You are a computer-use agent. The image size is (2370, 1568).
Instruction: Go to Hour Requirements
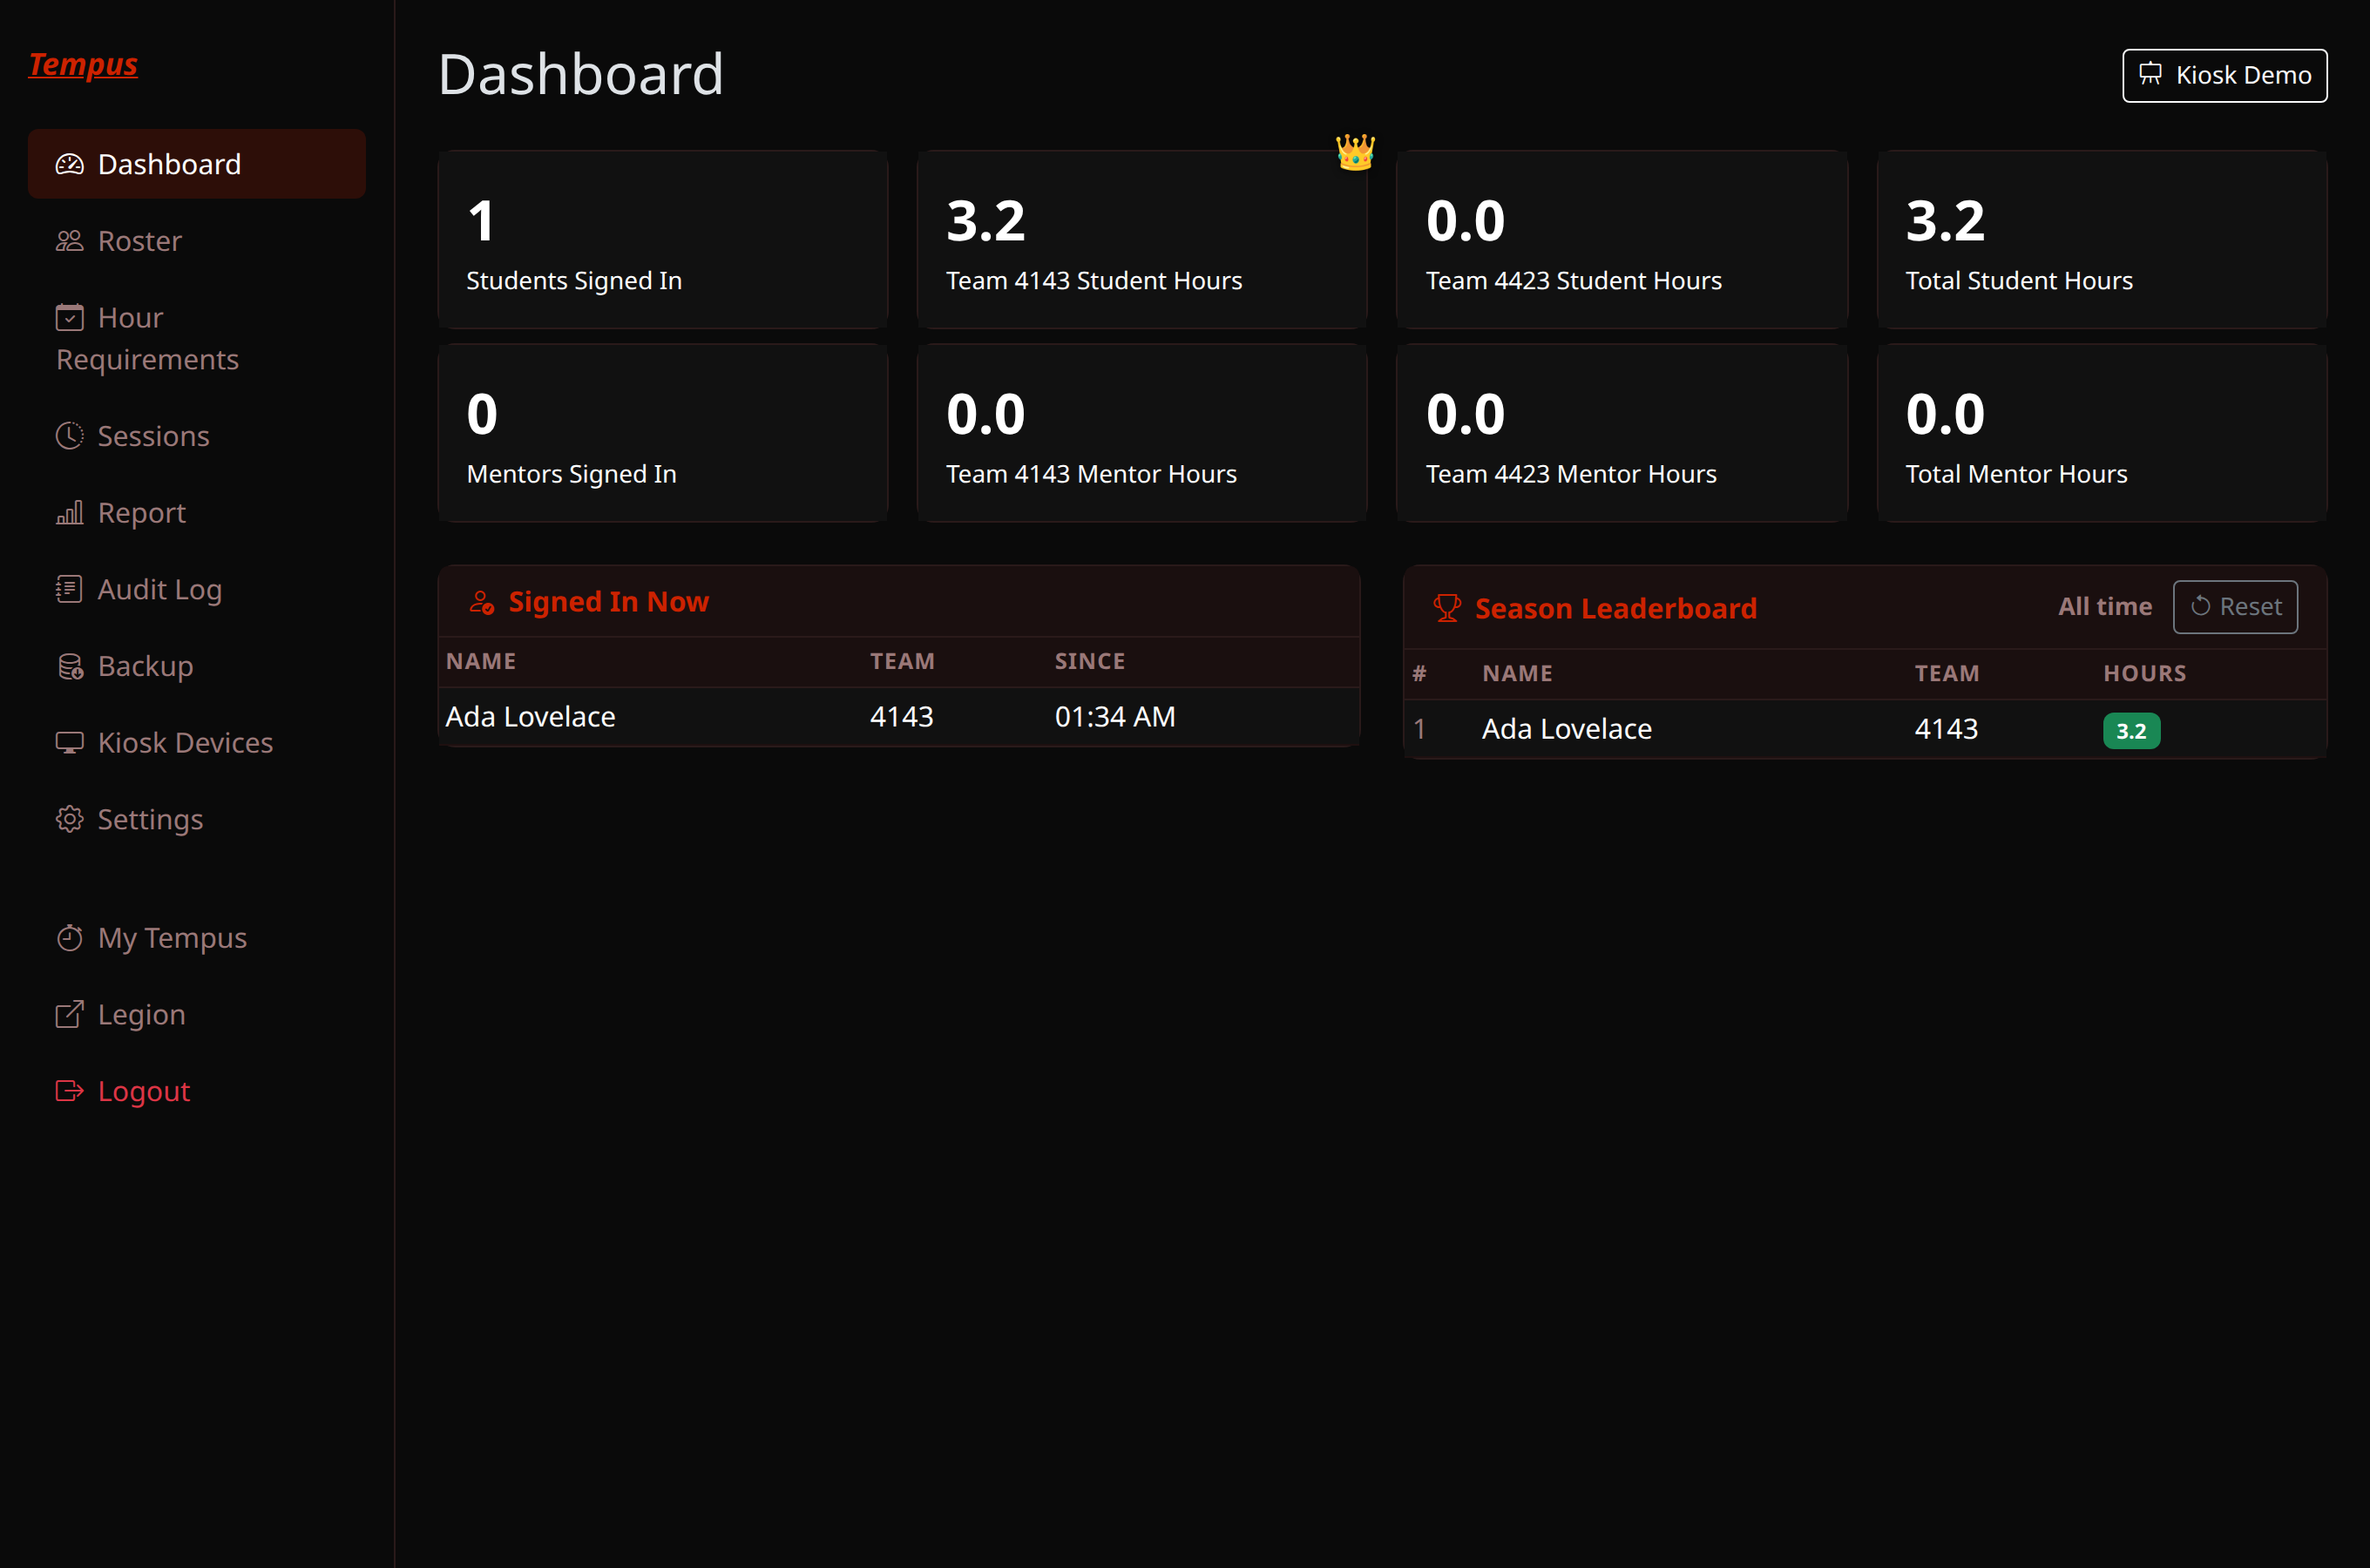[x=197, y=338]
